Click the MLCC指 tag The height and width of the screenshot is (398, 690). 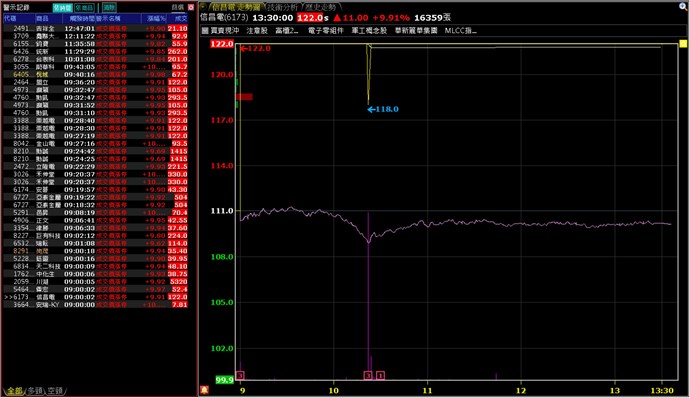click(460, 30)
